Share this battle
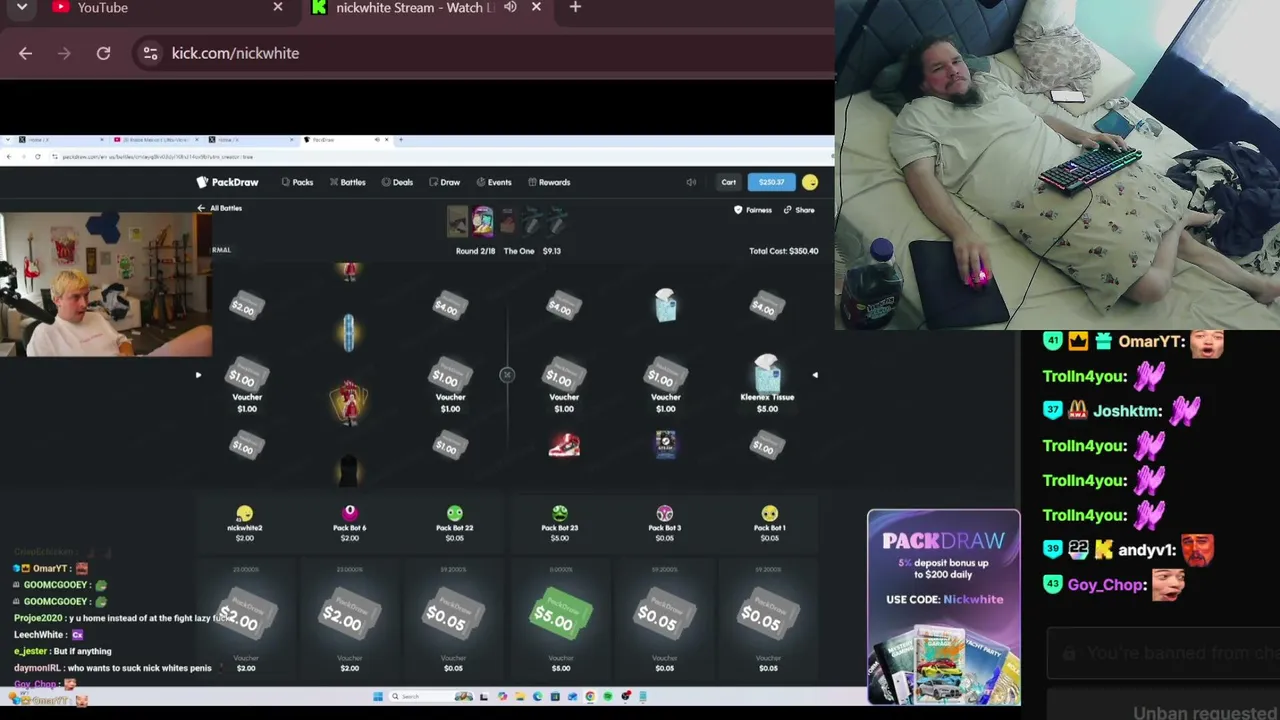Screen dimensions: 1280x720 click(799, 210)
